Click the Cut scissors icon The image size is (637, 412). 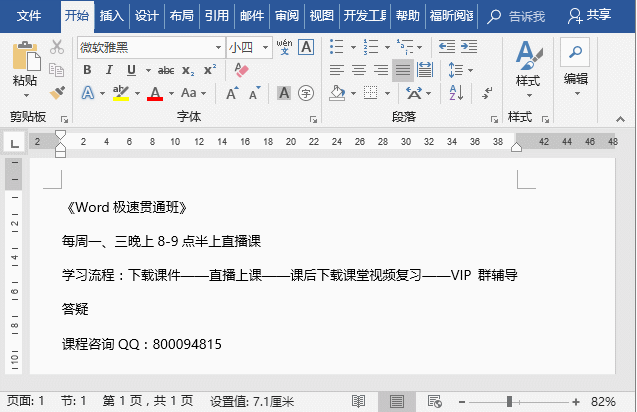[x=57, y=47]
